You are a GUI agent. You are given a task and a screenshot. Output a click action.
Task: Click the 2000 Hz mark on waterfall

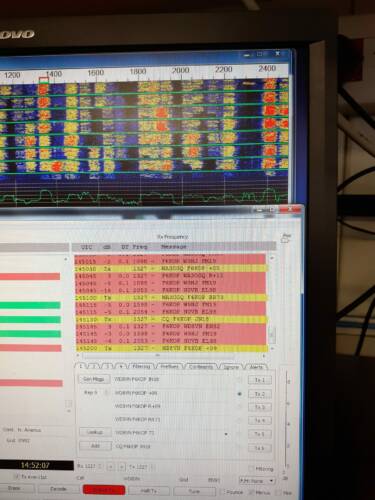pyautogui.click(x=180, y=70)
